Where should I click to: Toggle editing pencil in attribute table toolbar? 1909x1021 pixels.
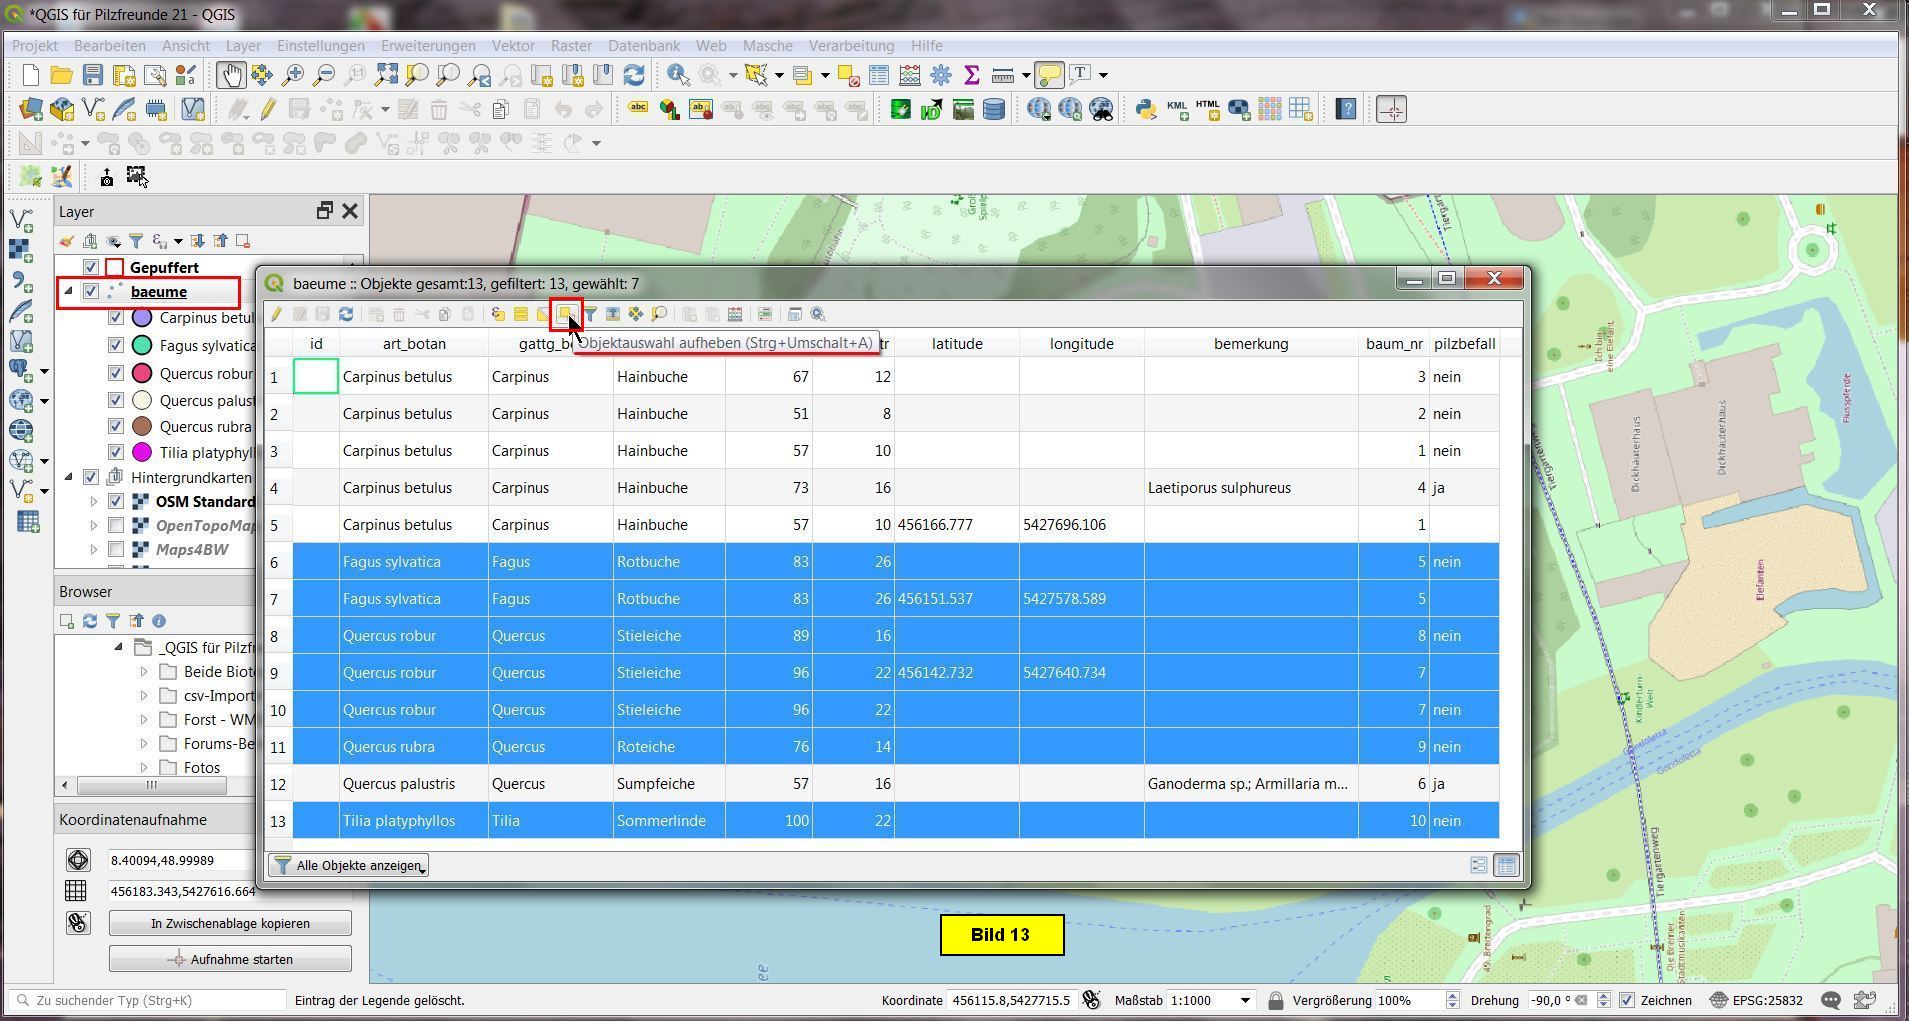276,314
